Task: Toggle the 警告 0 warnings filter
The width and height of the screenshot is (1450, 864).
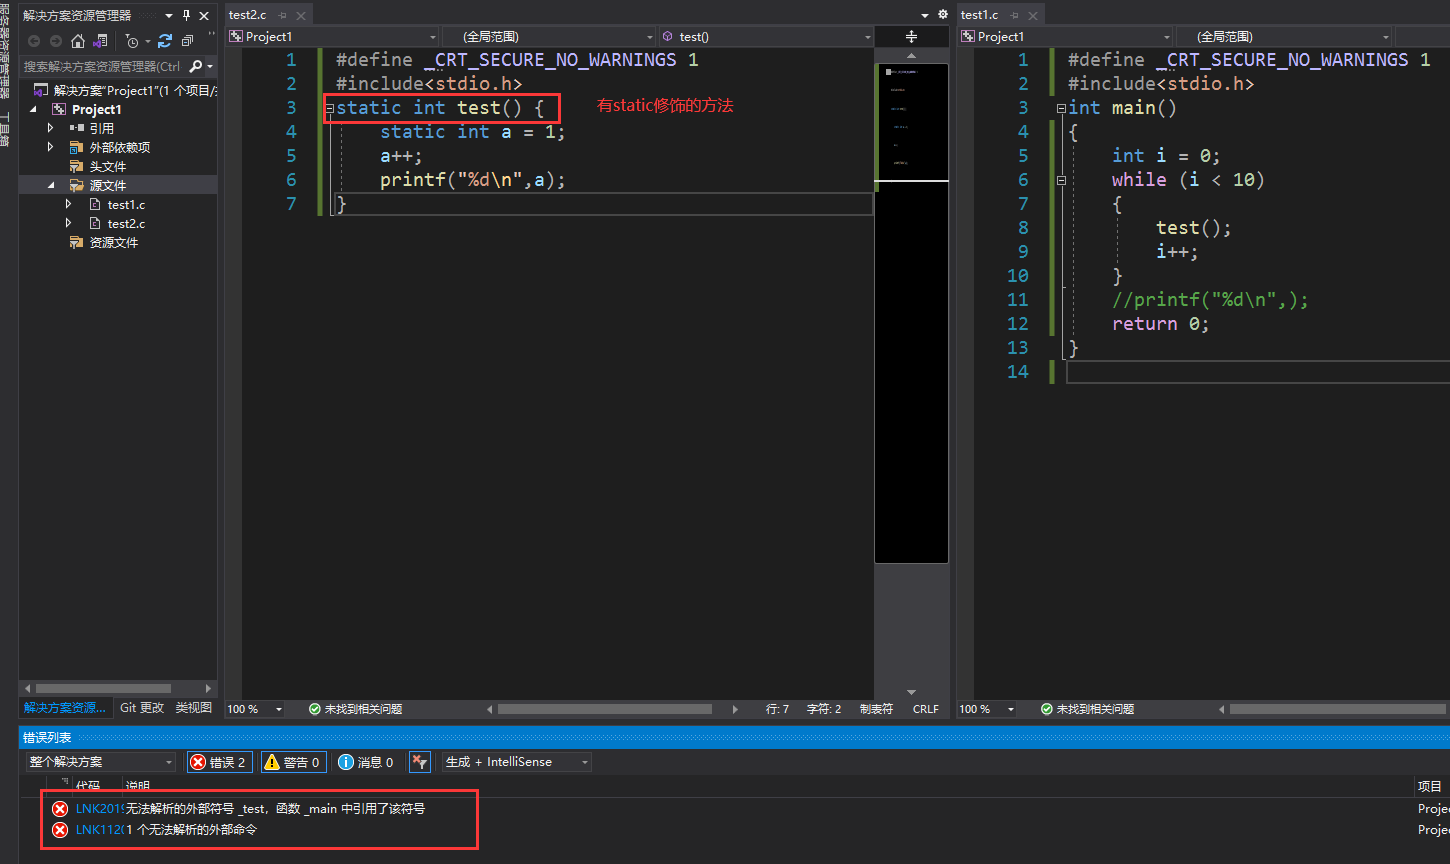Action: coord(293,762)
